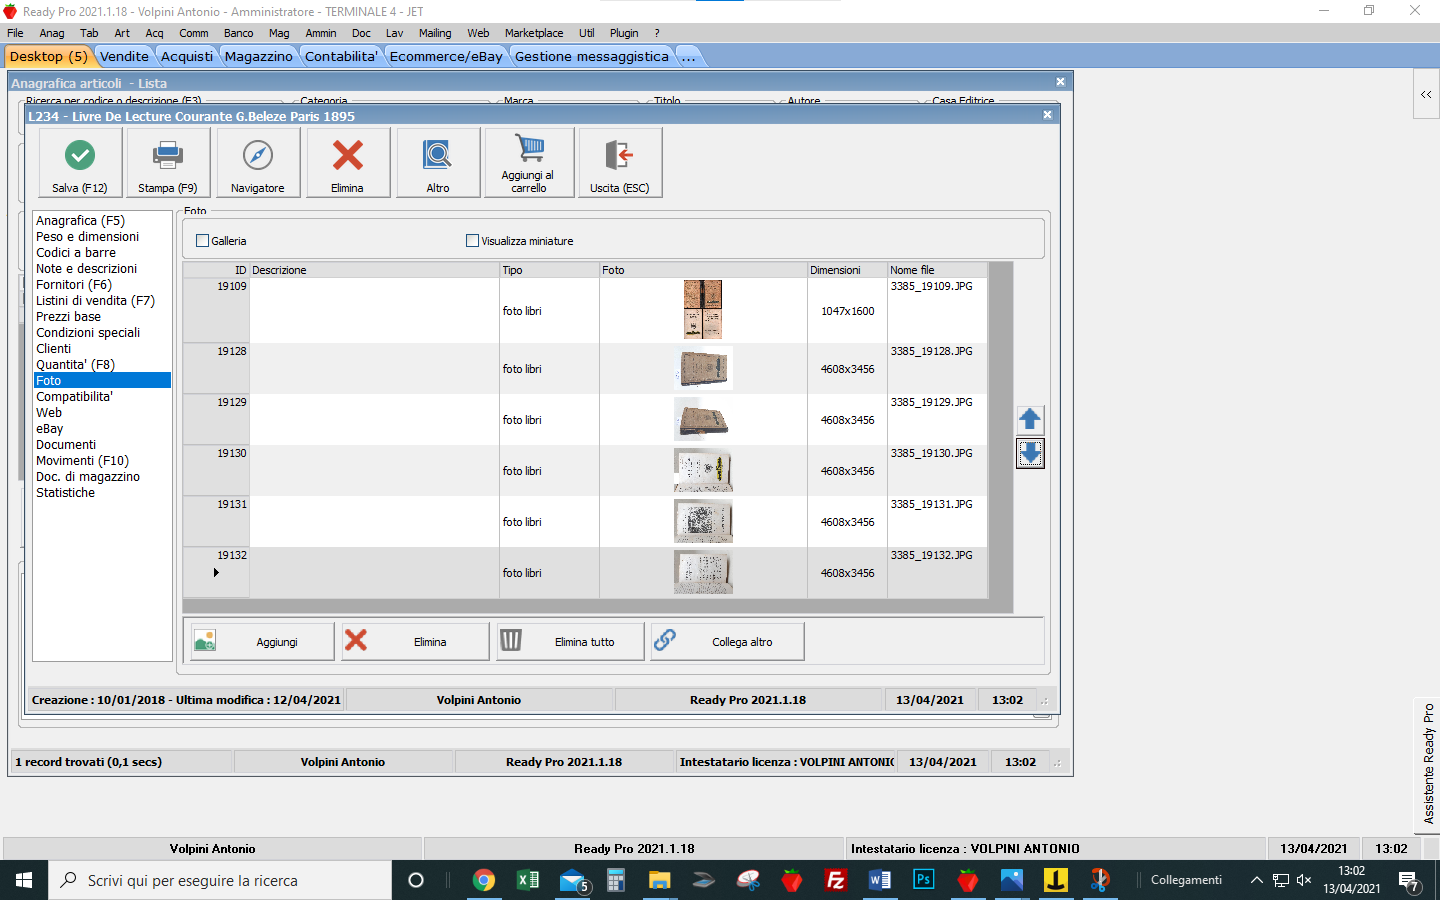Viewport: 1440px width, 900px height.
Task: Close the Anagrafica articoli Lista window
Action: click(x=1060, y=82)
